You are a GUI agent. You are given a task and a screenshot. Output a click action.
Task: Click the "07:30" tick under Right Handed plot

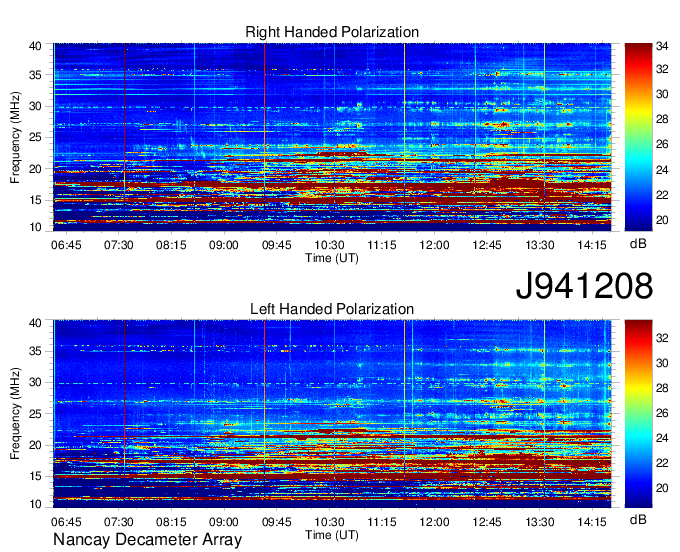(x=118, y=245)
